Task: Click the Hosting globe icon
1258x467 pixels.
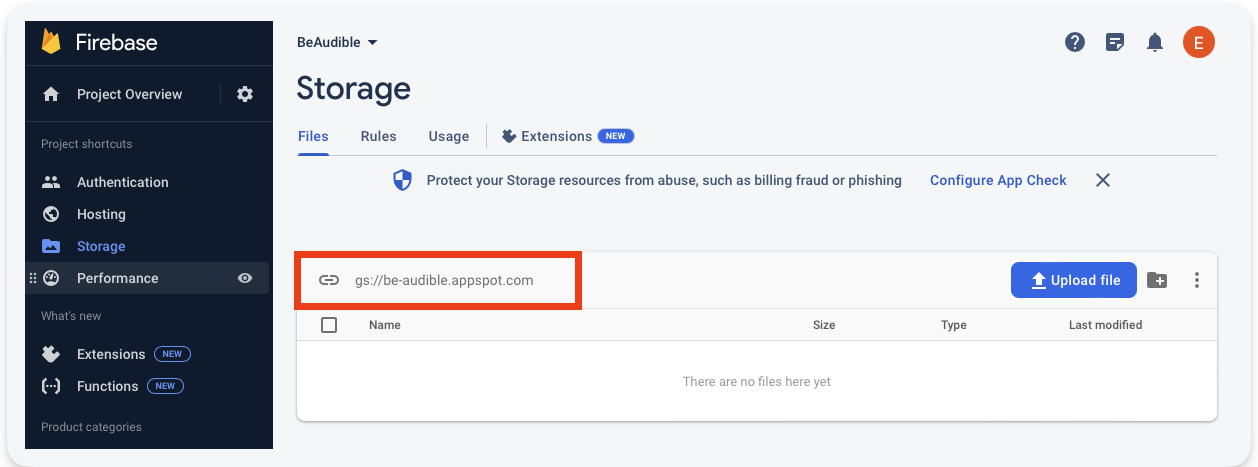Action: click(x=51, y=214)
